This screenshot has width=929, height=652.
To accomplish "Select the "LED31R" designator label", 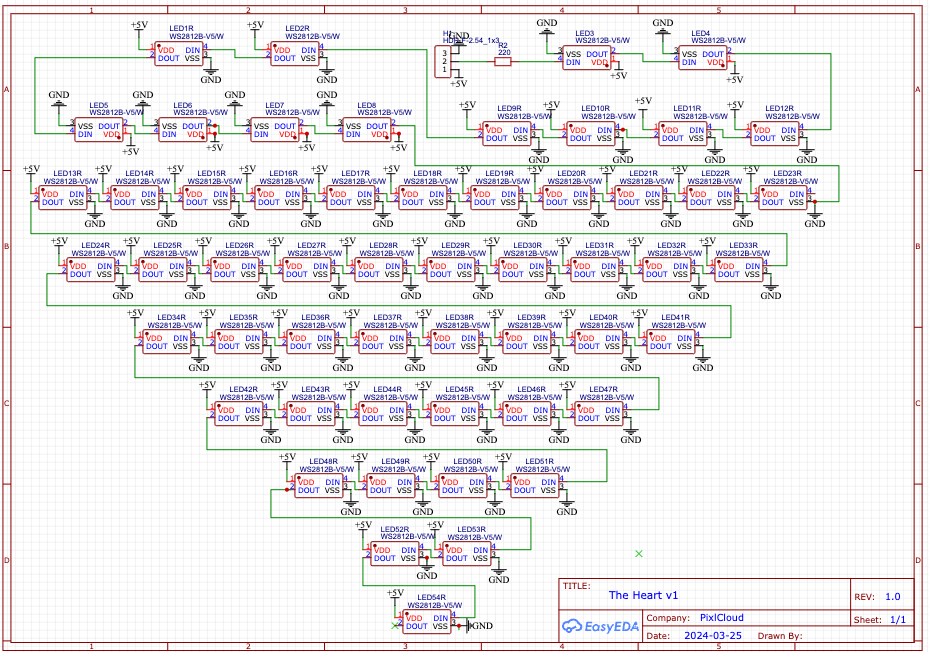I will click(x=599, y=245).
